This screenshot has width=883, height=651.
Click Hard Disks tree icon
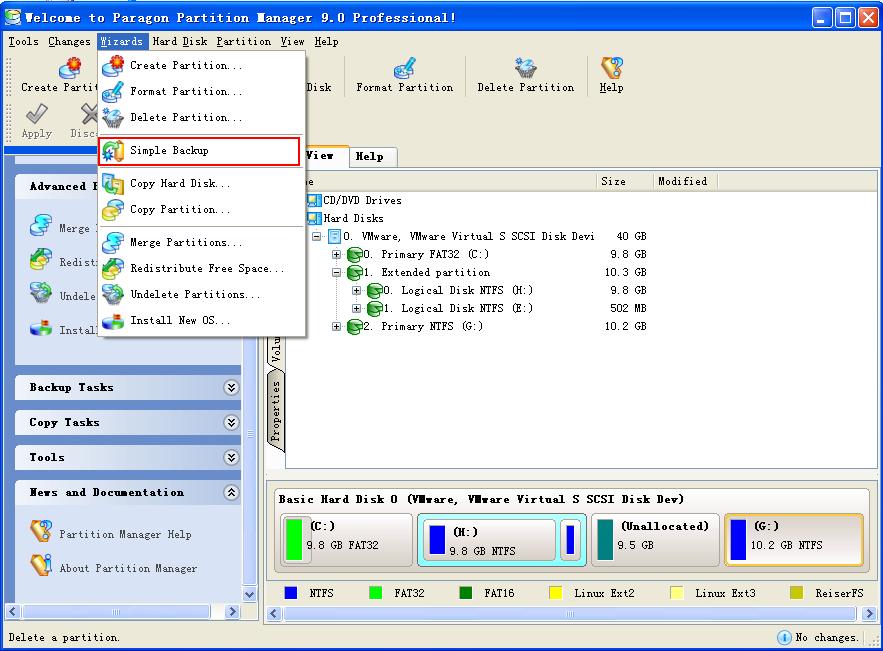(314, 217)
